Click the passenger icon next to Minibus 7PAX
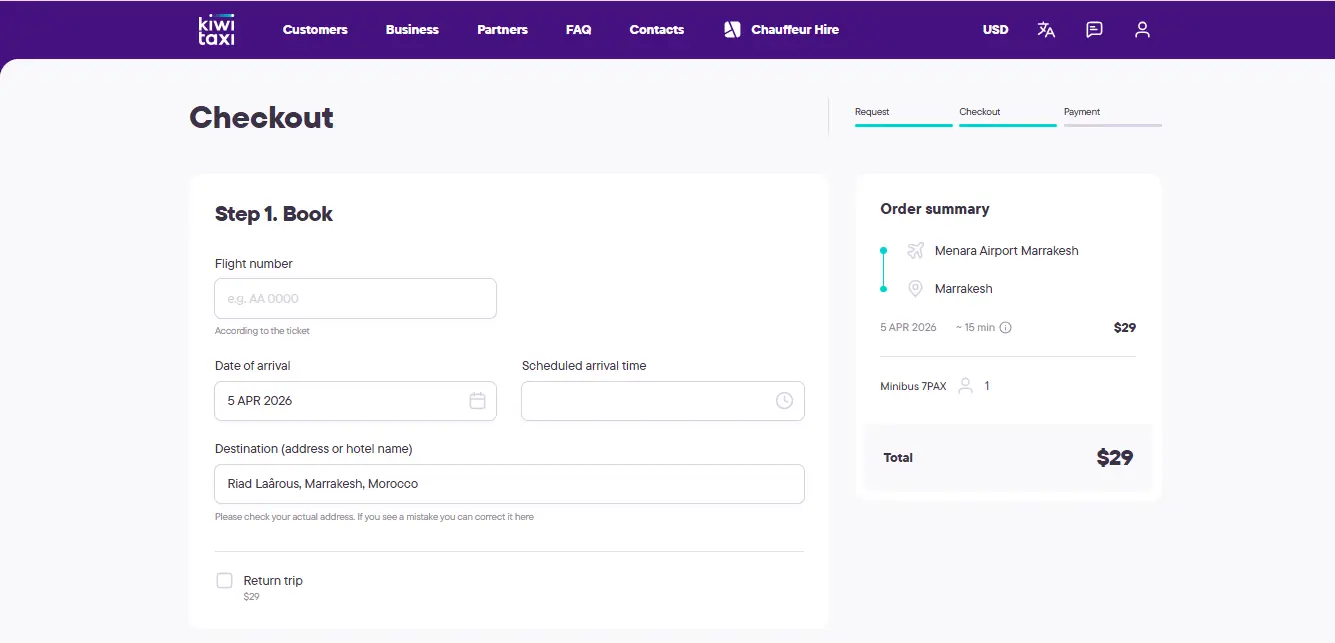Viewport: 1335px width, 643px height. pos(963,385)
